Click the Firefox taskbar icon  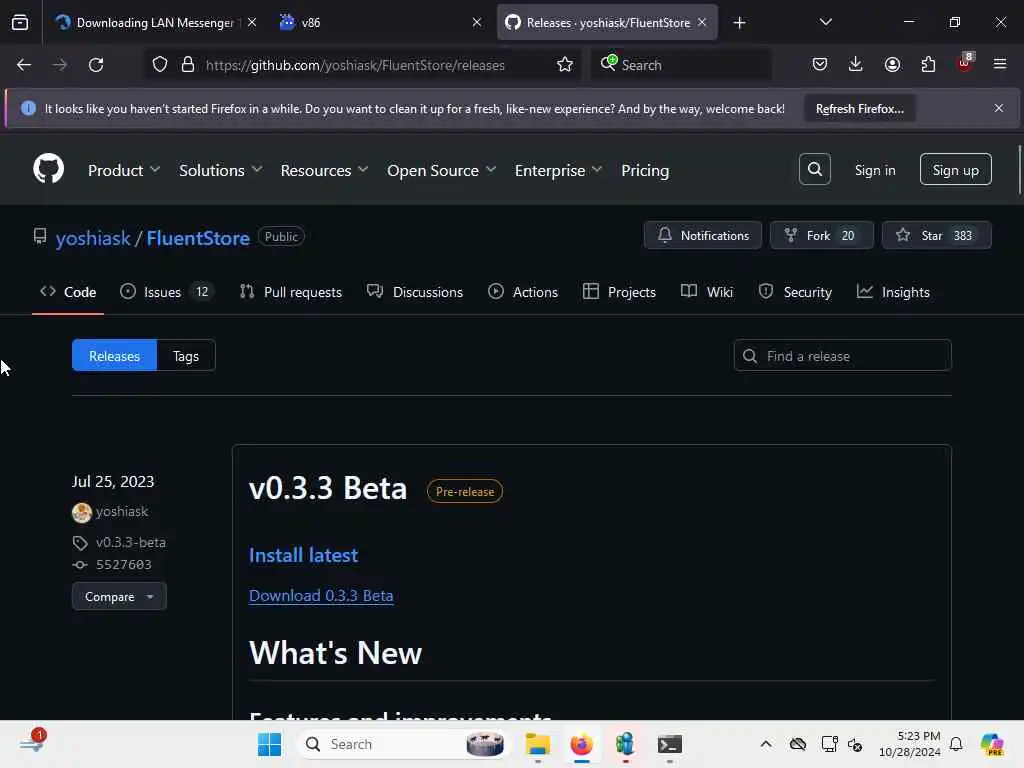581,744
